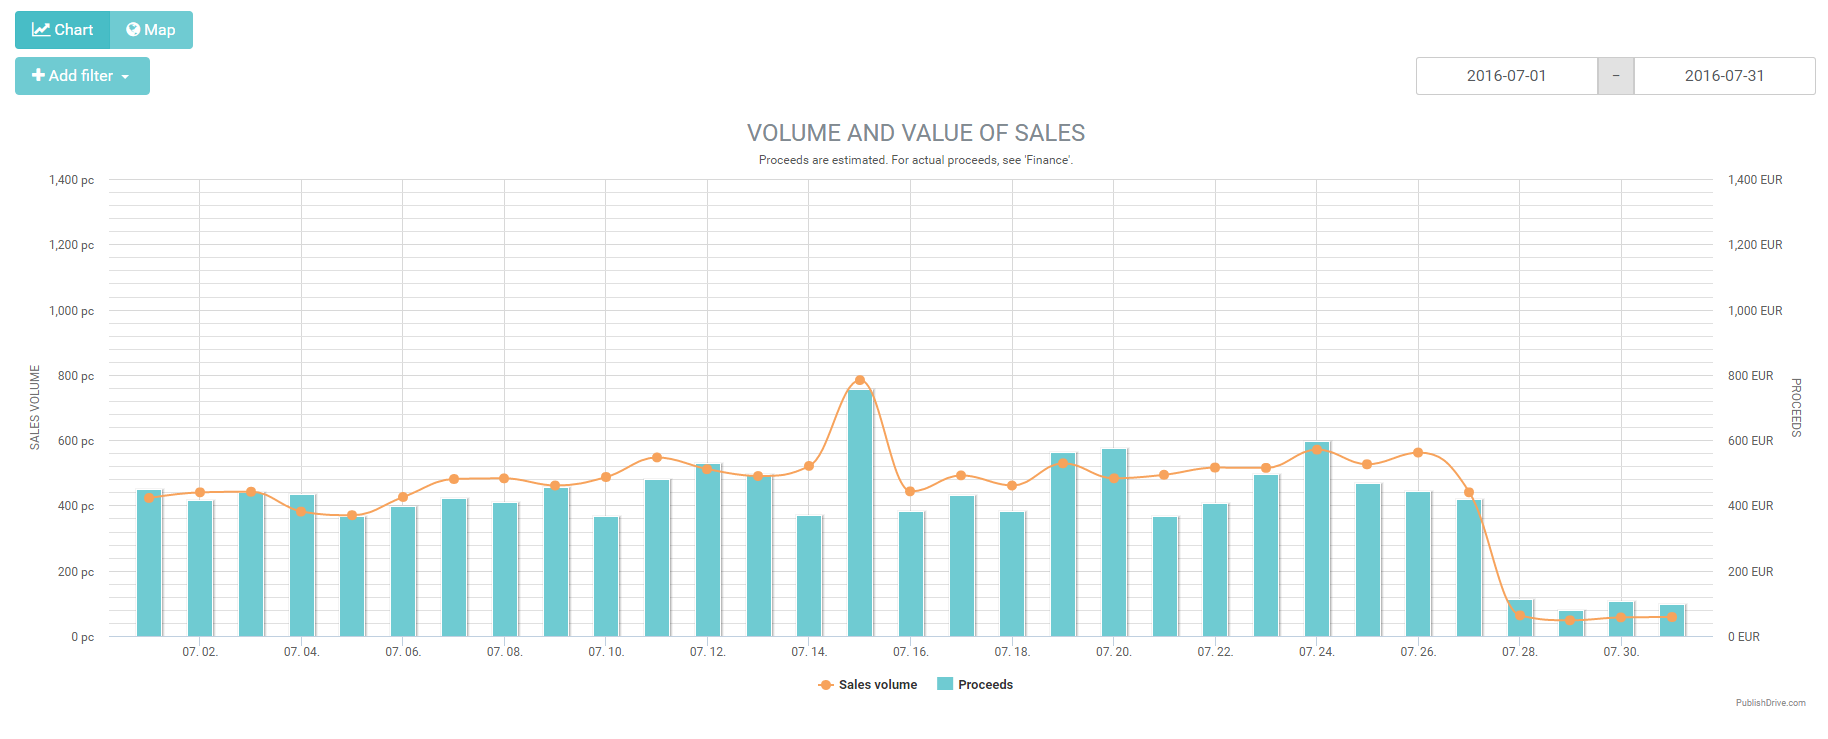
Task: Click the Proceeds bar for 07. 08.
Action: click(x=505, y=569)
